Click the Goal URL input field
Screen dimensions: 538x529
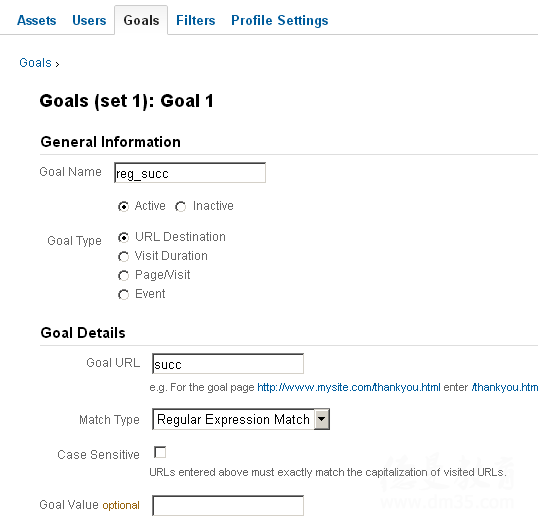pos(228,364)
